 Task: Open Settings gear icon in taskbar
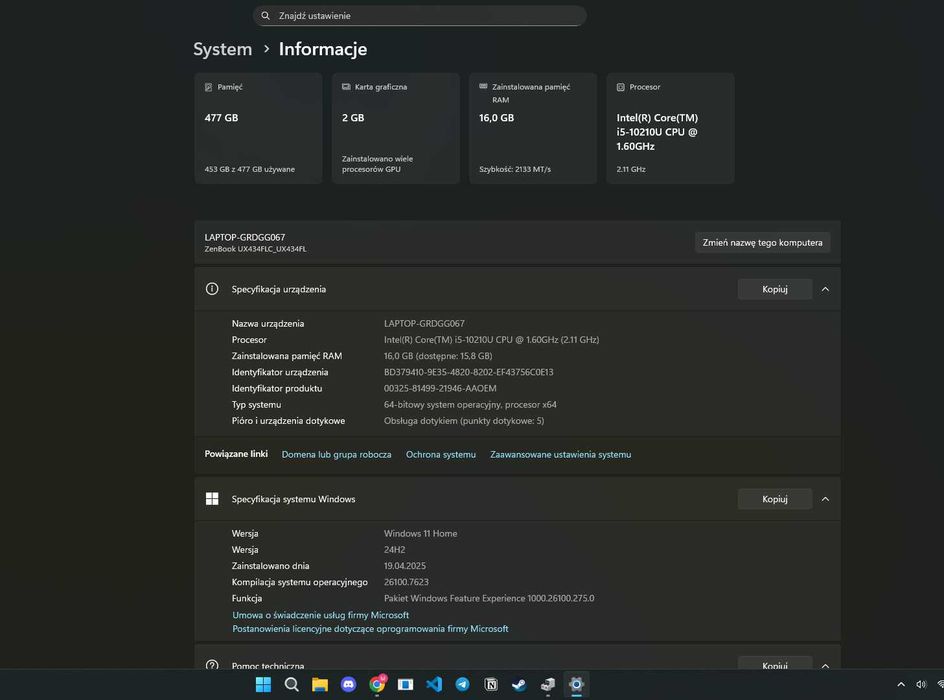point(576,684)
